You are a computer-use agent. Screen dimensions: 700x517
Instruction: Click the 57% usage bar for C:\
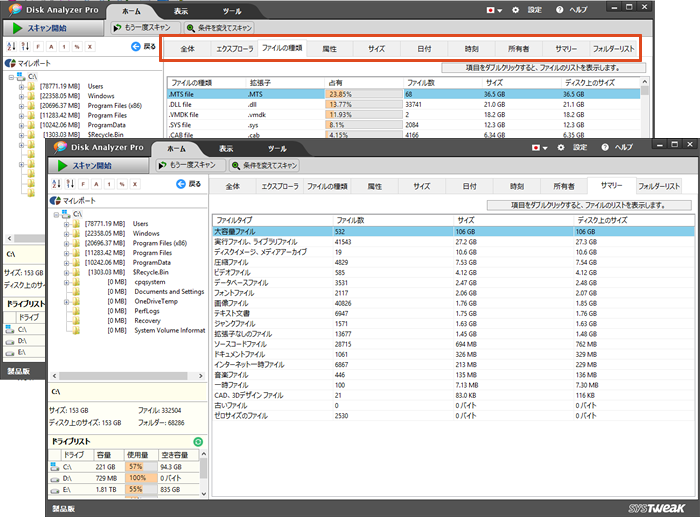(141, 467)
